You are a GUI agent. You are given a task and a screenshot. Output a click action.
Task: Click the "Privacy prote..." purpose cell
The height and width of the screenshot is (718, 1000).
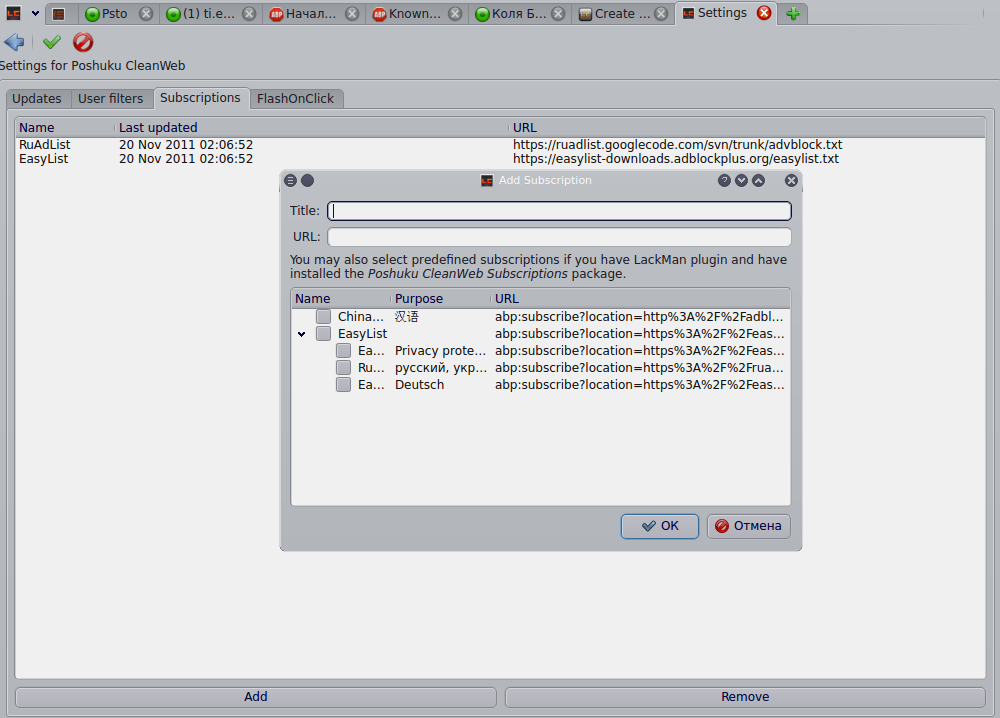440,351
